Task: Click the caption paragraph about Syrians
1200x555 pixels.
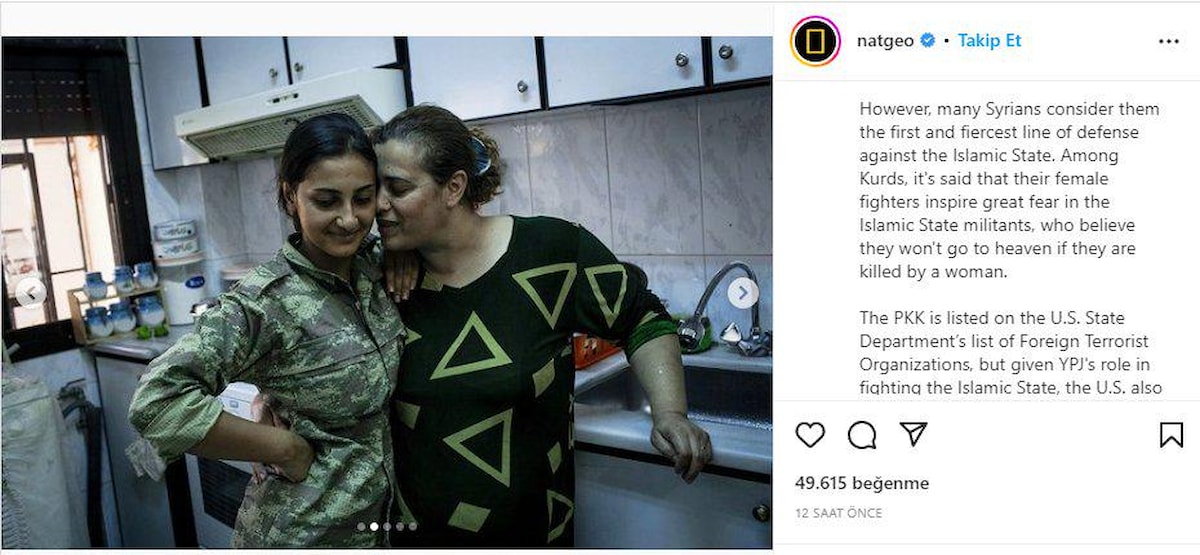Action: click(x=1010, y=190)
